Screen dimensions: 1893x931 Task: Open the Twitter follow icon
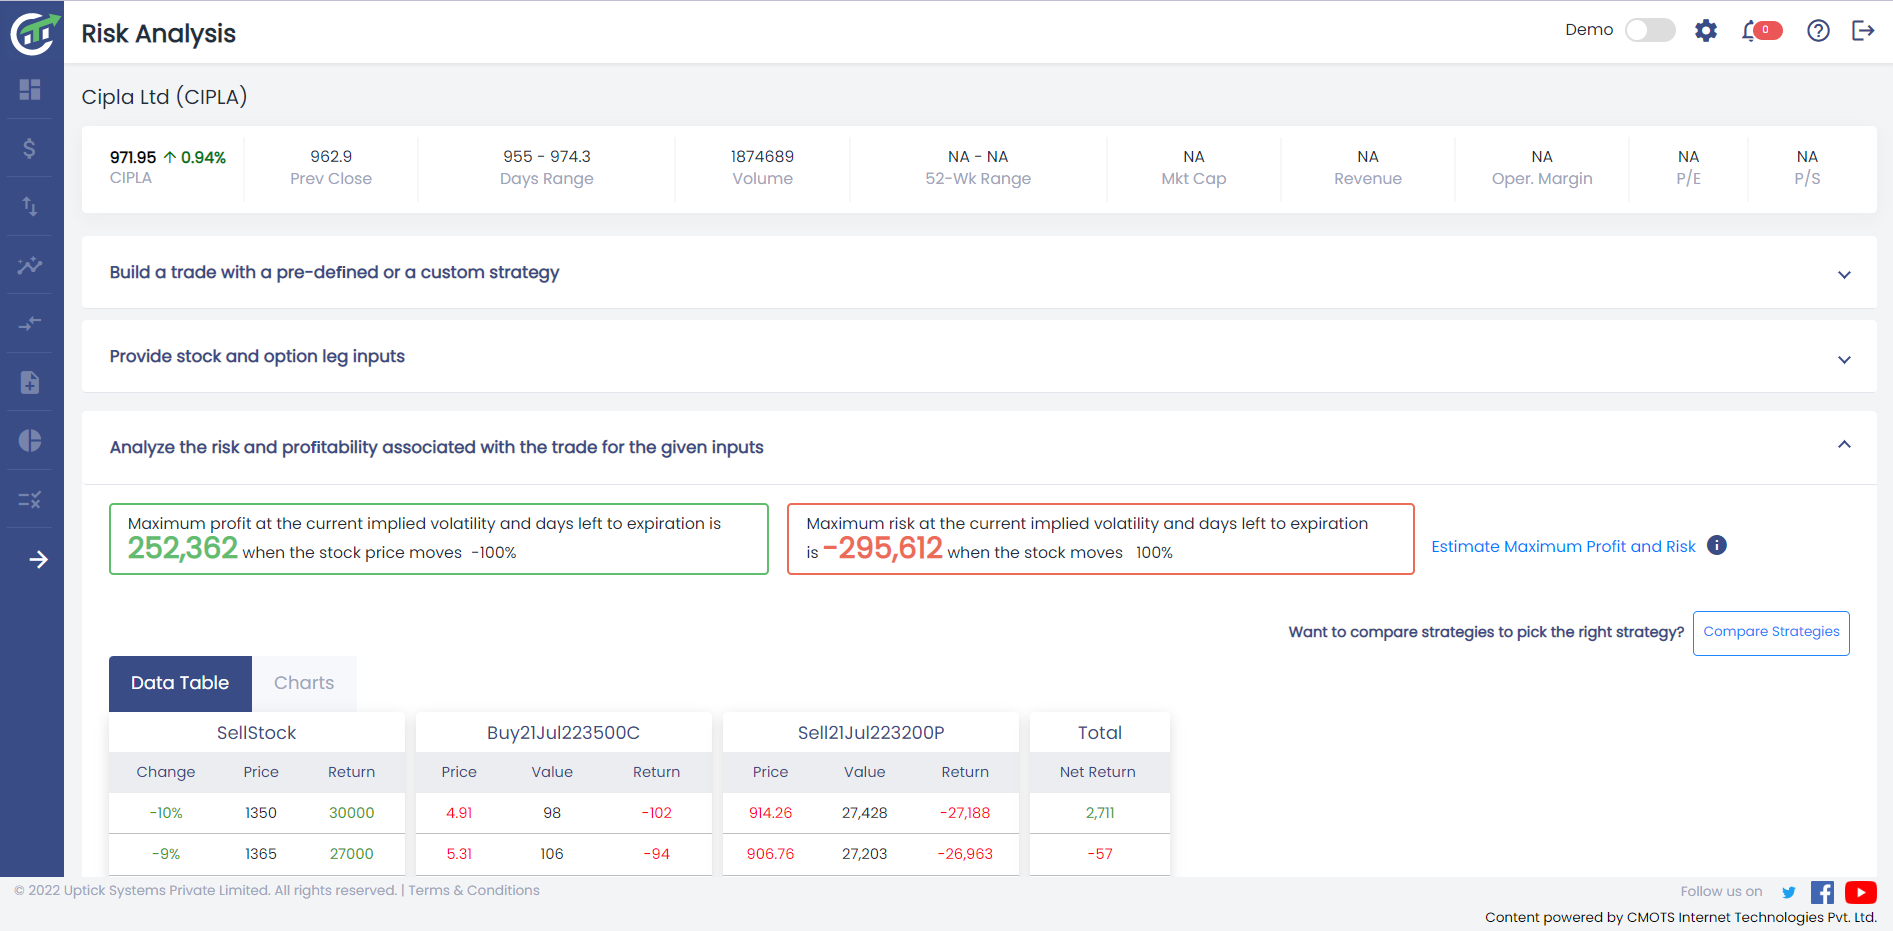[1789, 892]
